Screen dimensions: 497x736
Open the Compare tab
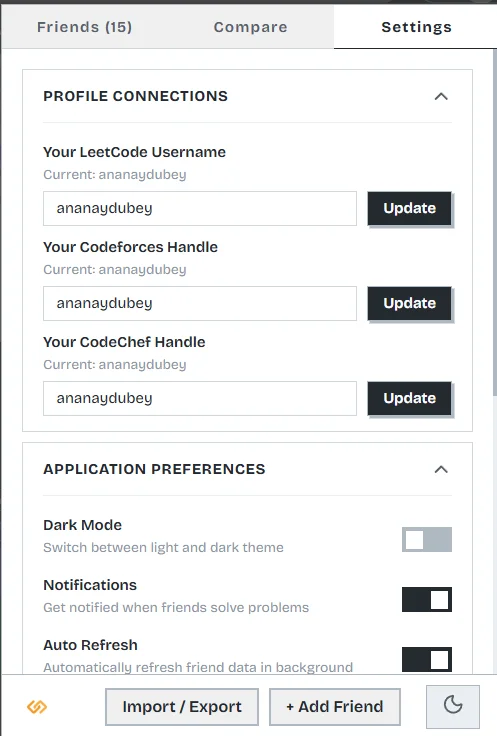(x=251, y=27)
